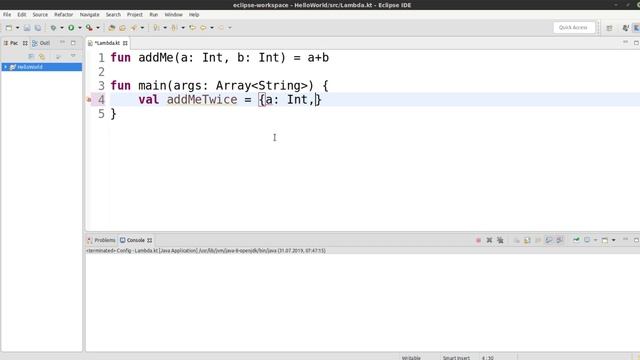Click the Open Type toolbar icon
This screenshot has height=360, width=640.
pyautogui.click(x=111, y=28)
